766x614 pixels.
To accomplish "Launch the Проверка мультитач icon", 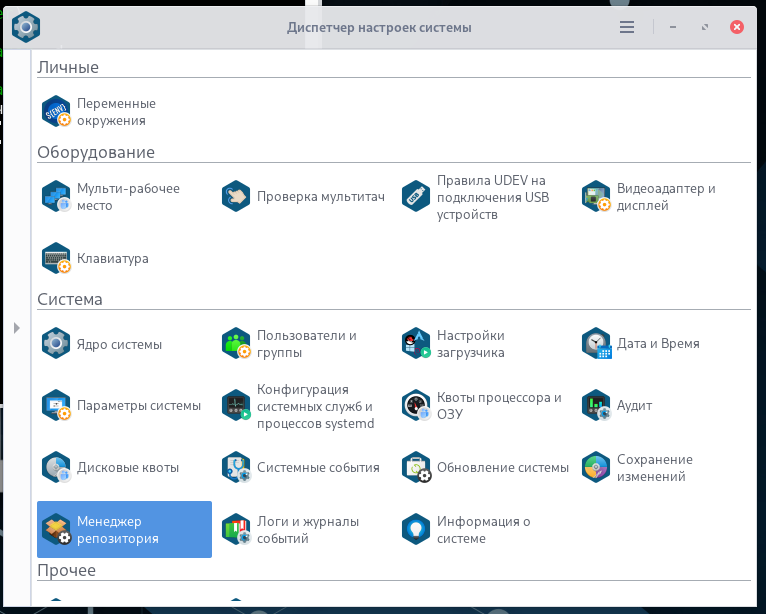I will click(236, 196).
